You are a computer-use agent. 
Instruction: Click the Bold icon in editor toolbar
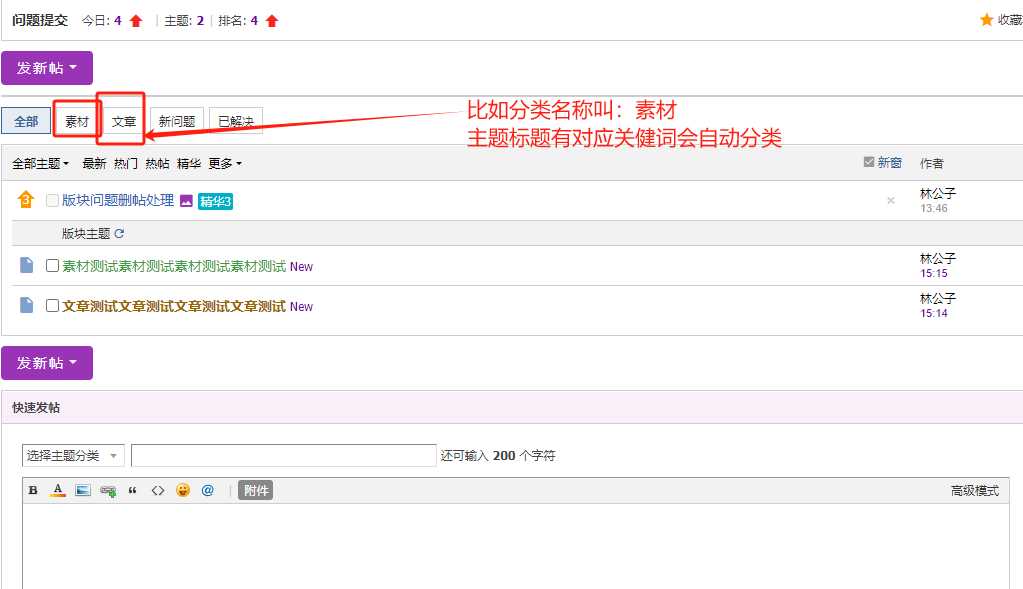click(33, 491)
